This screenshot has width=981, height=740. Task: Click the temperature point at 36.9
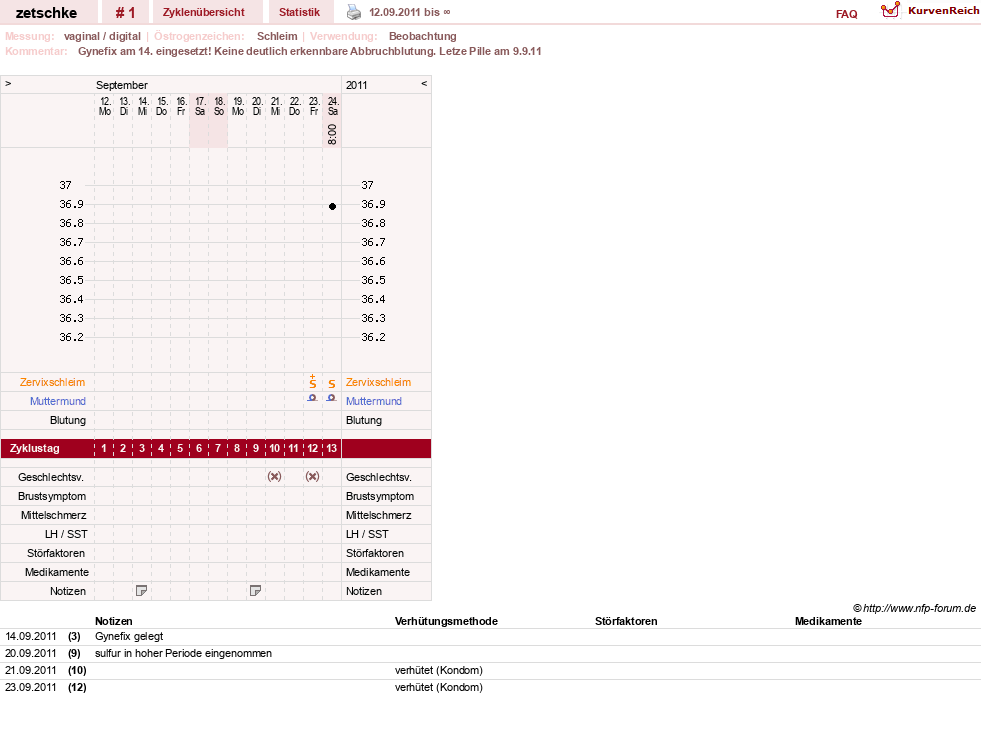(x=332, y=206)
